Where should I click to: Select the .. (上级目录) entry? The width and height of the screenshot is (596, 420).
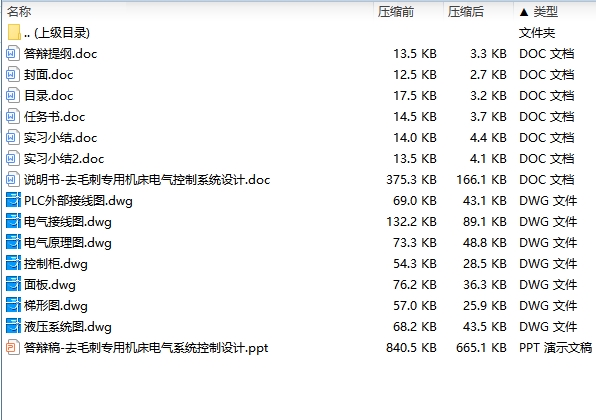(x=57, y=33)
